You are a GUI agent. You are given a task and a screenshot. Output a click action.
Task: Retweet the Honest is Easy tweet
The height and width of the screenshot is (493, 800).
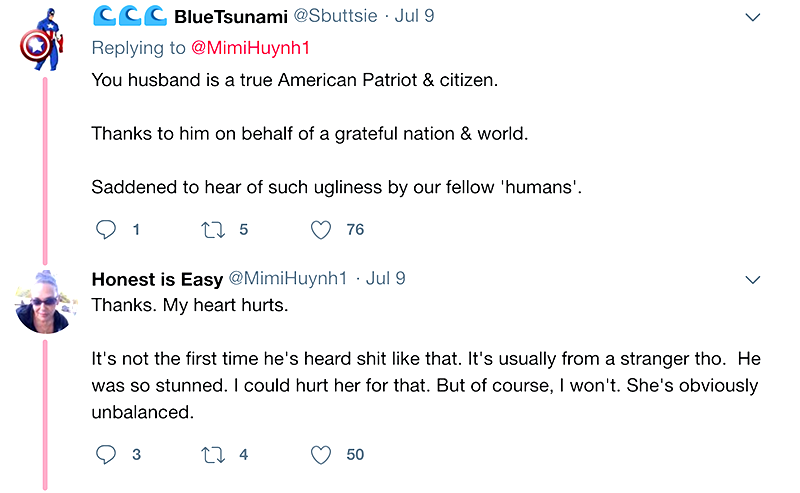point(212,455)
